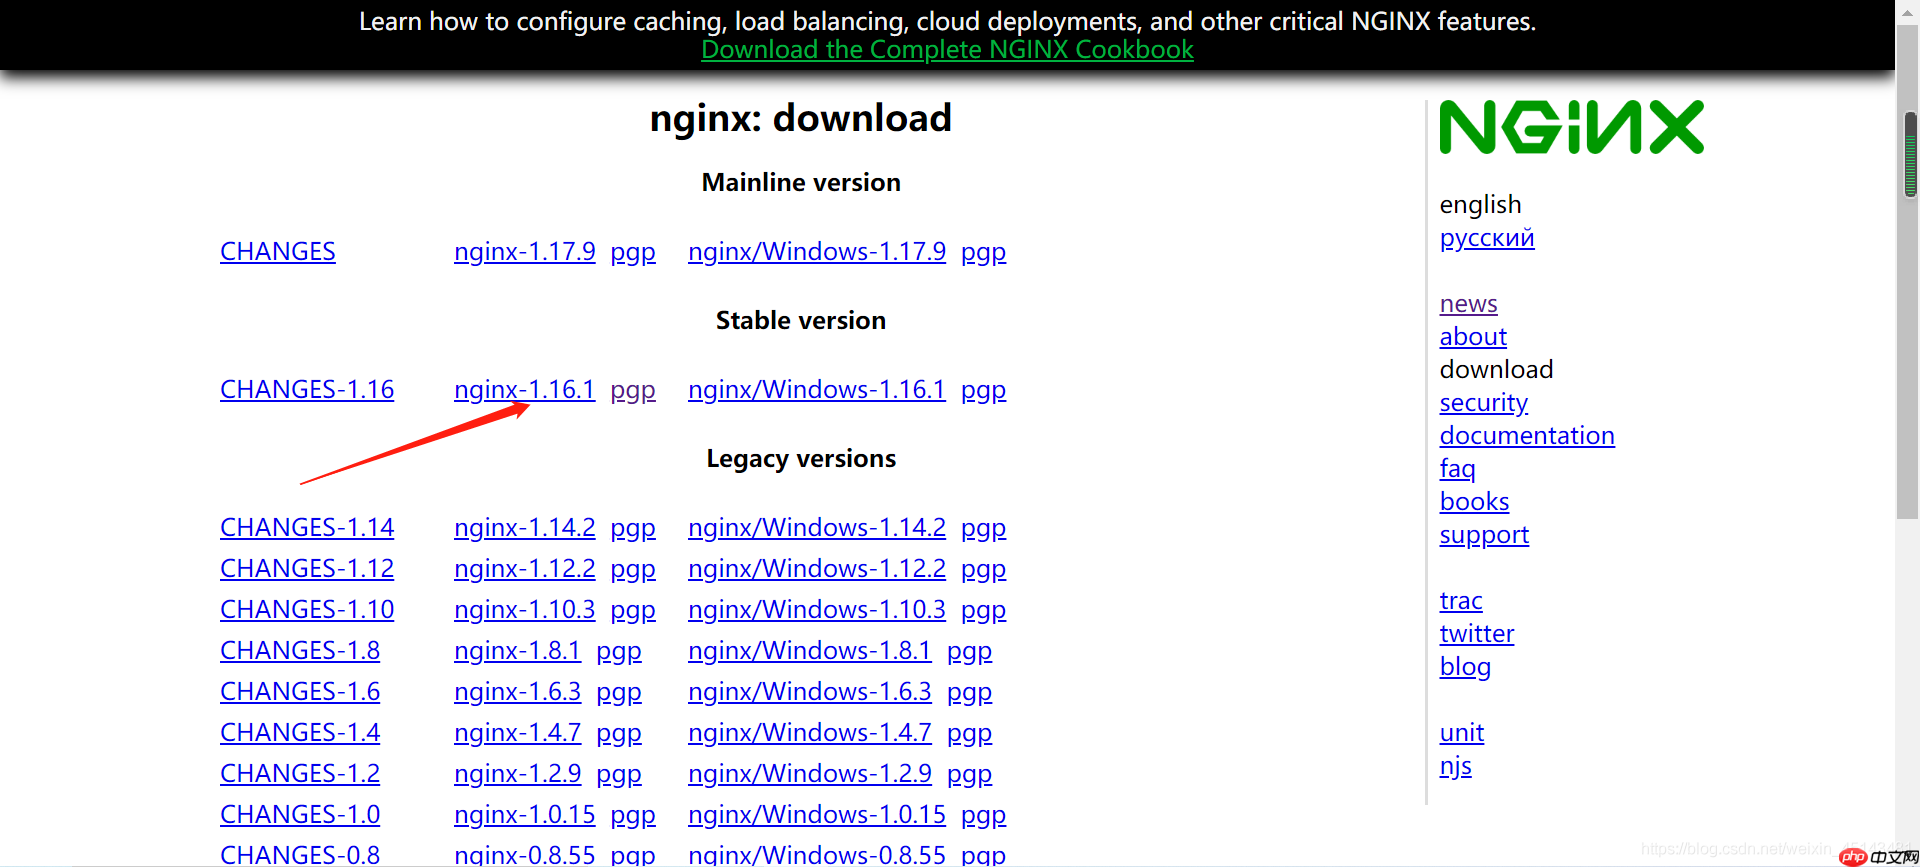The width and height of the screenshot is (1920, 867).
Task: Go to the news page
Action: [x=1469, y=304]
